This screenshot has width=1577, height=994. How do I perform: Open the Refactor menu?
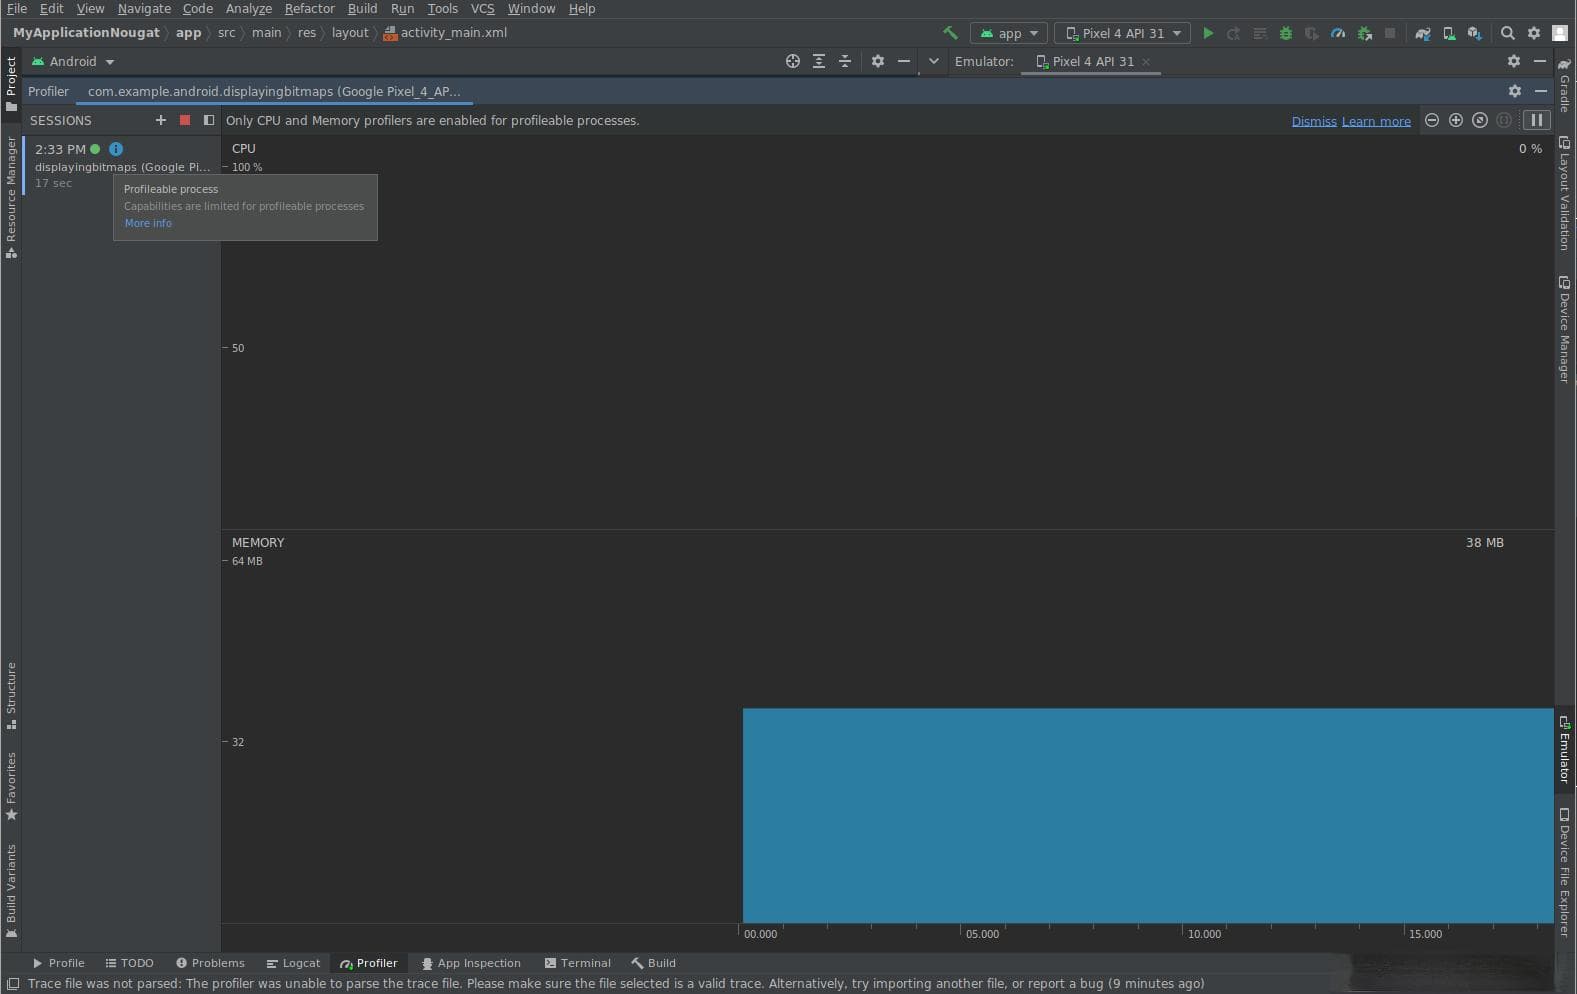[x=309, y=8]
